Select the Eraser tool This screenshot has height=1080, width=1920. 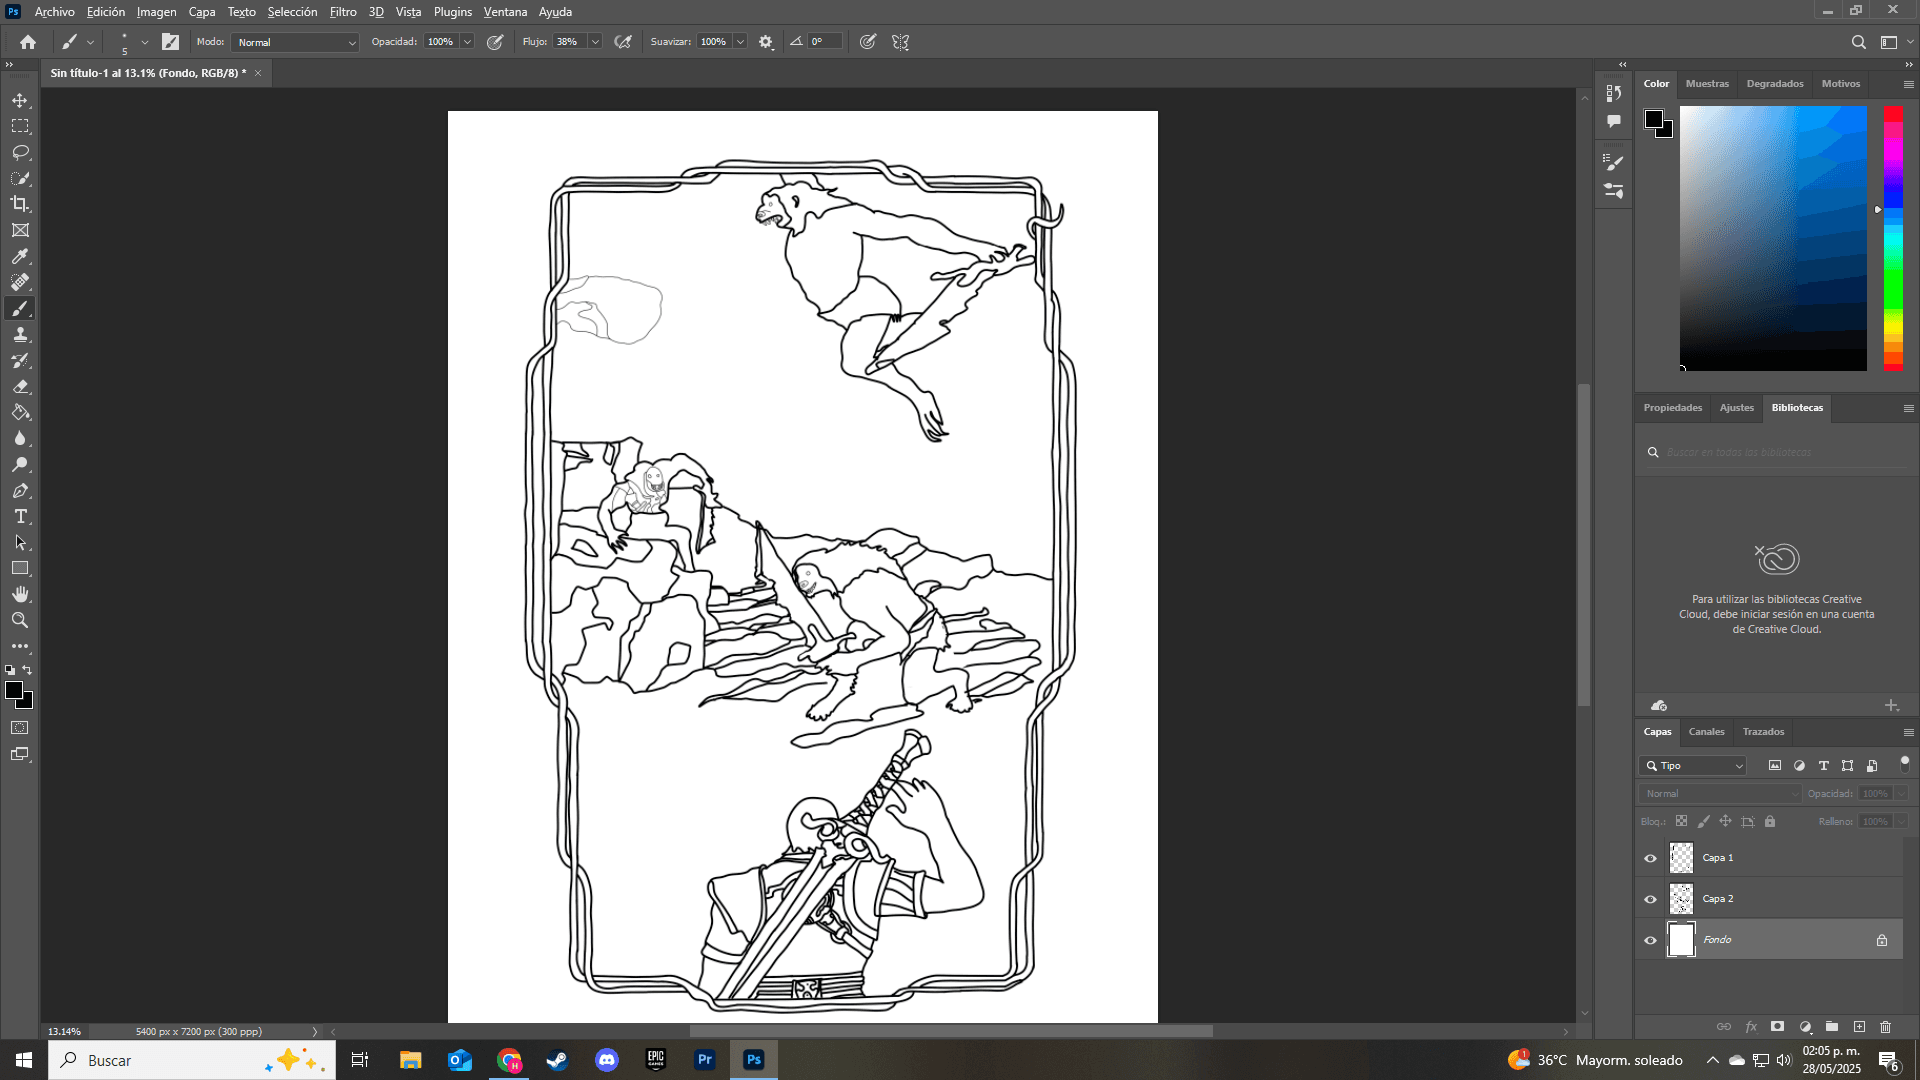click(x=20, y=386)
